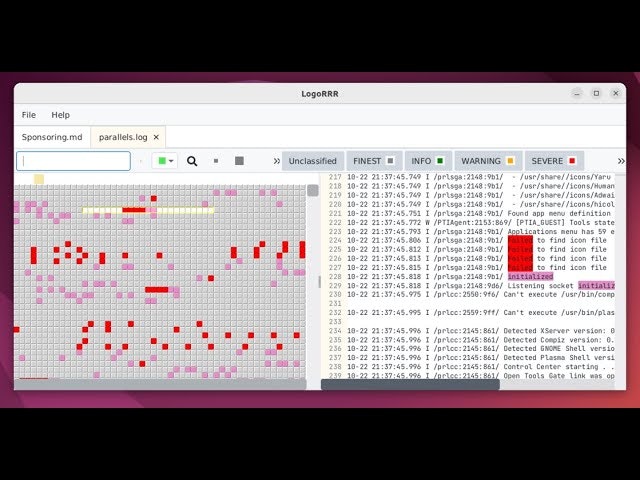
Task: Toggle the INFO filter button
Action: pos(428,161)
